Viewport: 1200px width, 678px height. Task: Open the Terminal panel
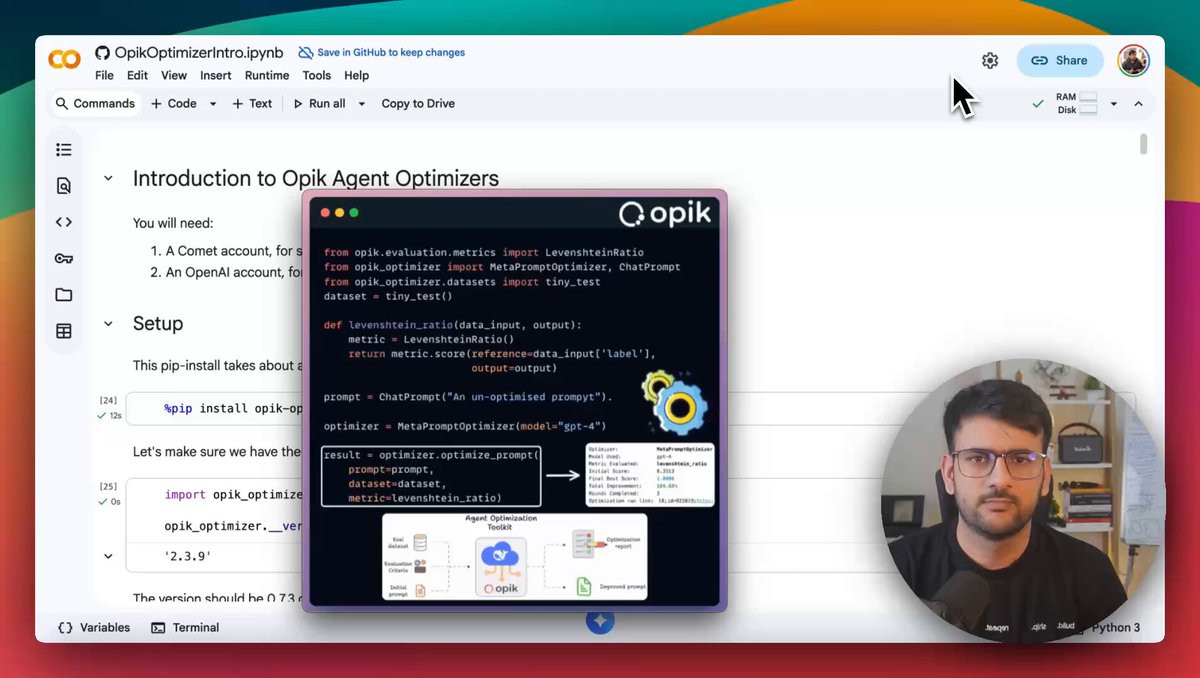(x=185, y=628)
